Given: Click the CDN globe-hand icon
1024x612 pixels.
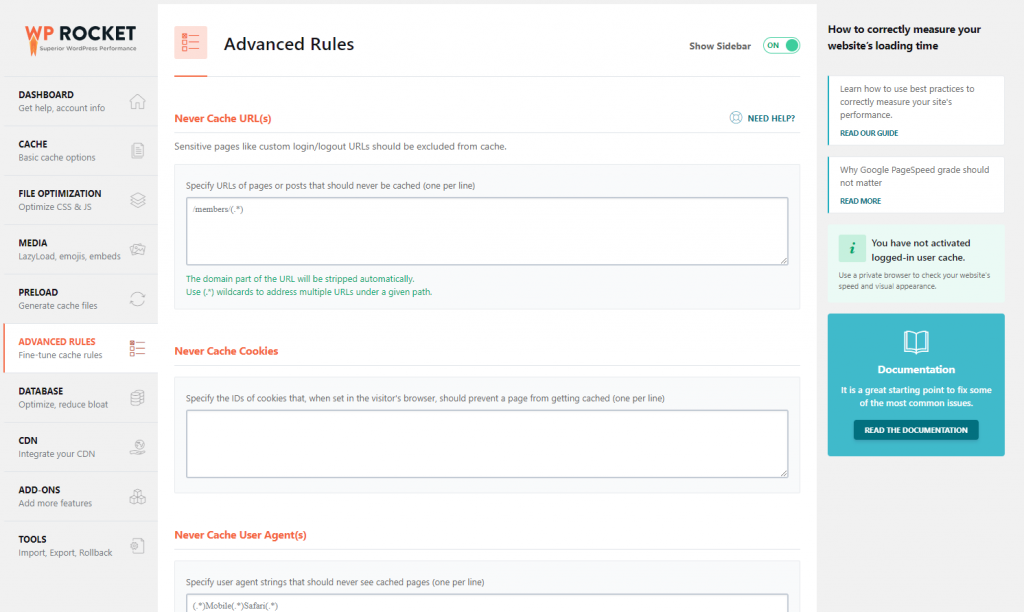Looking at the screenshot, I should click(x=137, y=447).
